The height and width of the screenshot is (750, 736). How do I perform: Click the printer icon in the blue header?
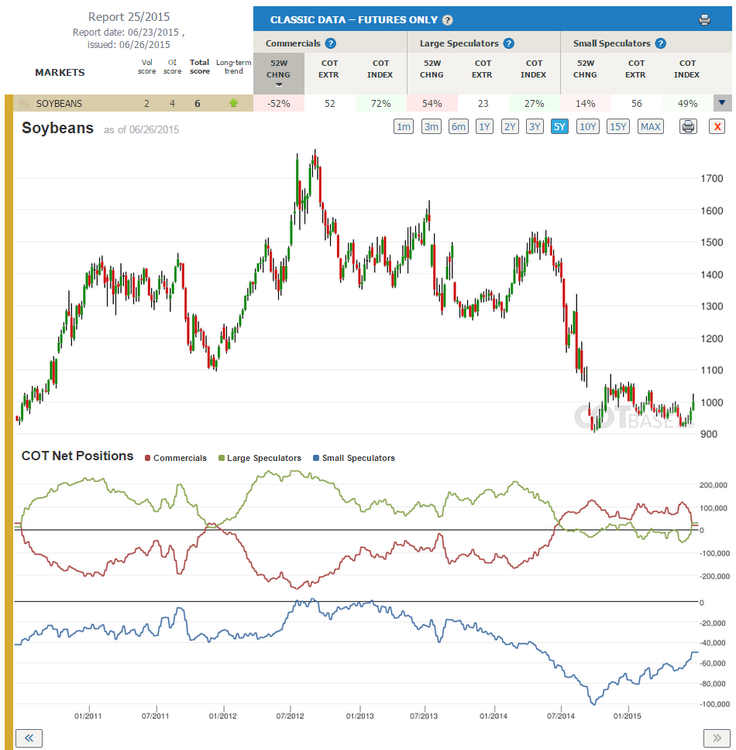(x=704, y=20)
